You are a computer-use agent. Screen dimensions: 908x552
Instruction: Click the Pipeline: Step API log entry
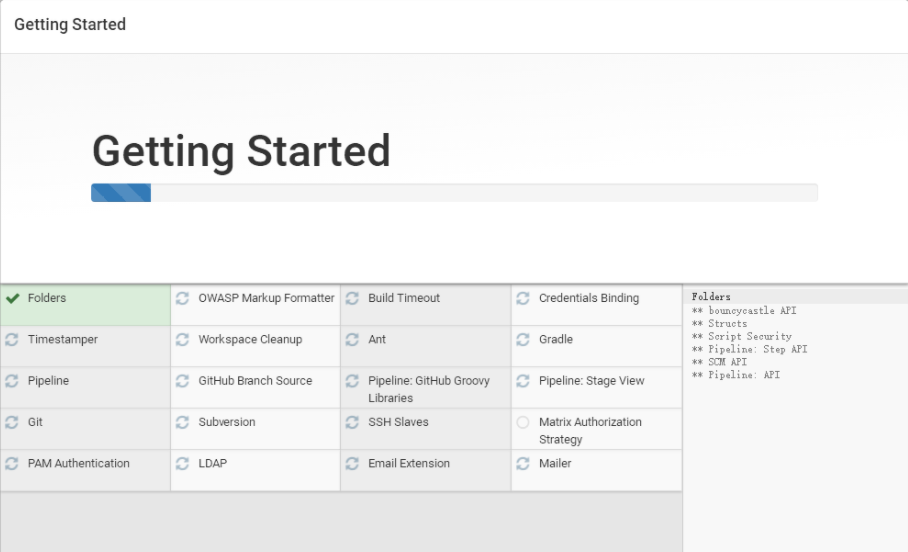(749, 349)
